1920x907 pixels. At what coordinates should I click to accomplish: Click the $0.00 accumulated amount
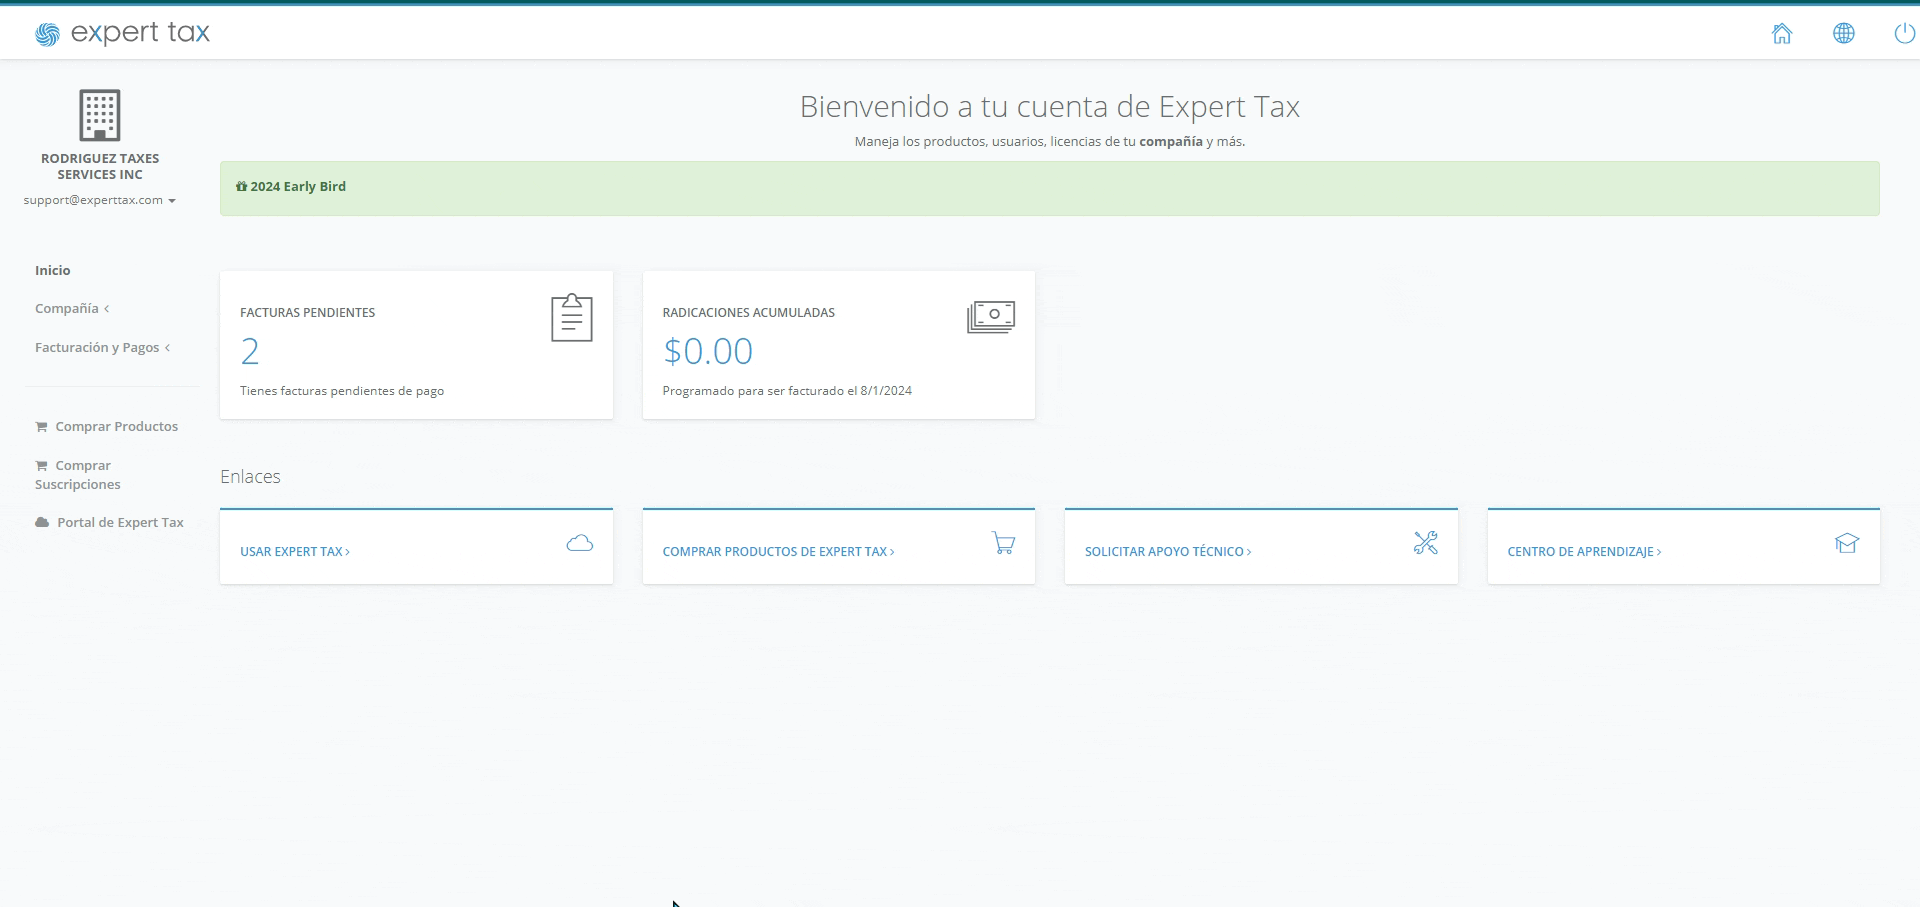[708, 351]
